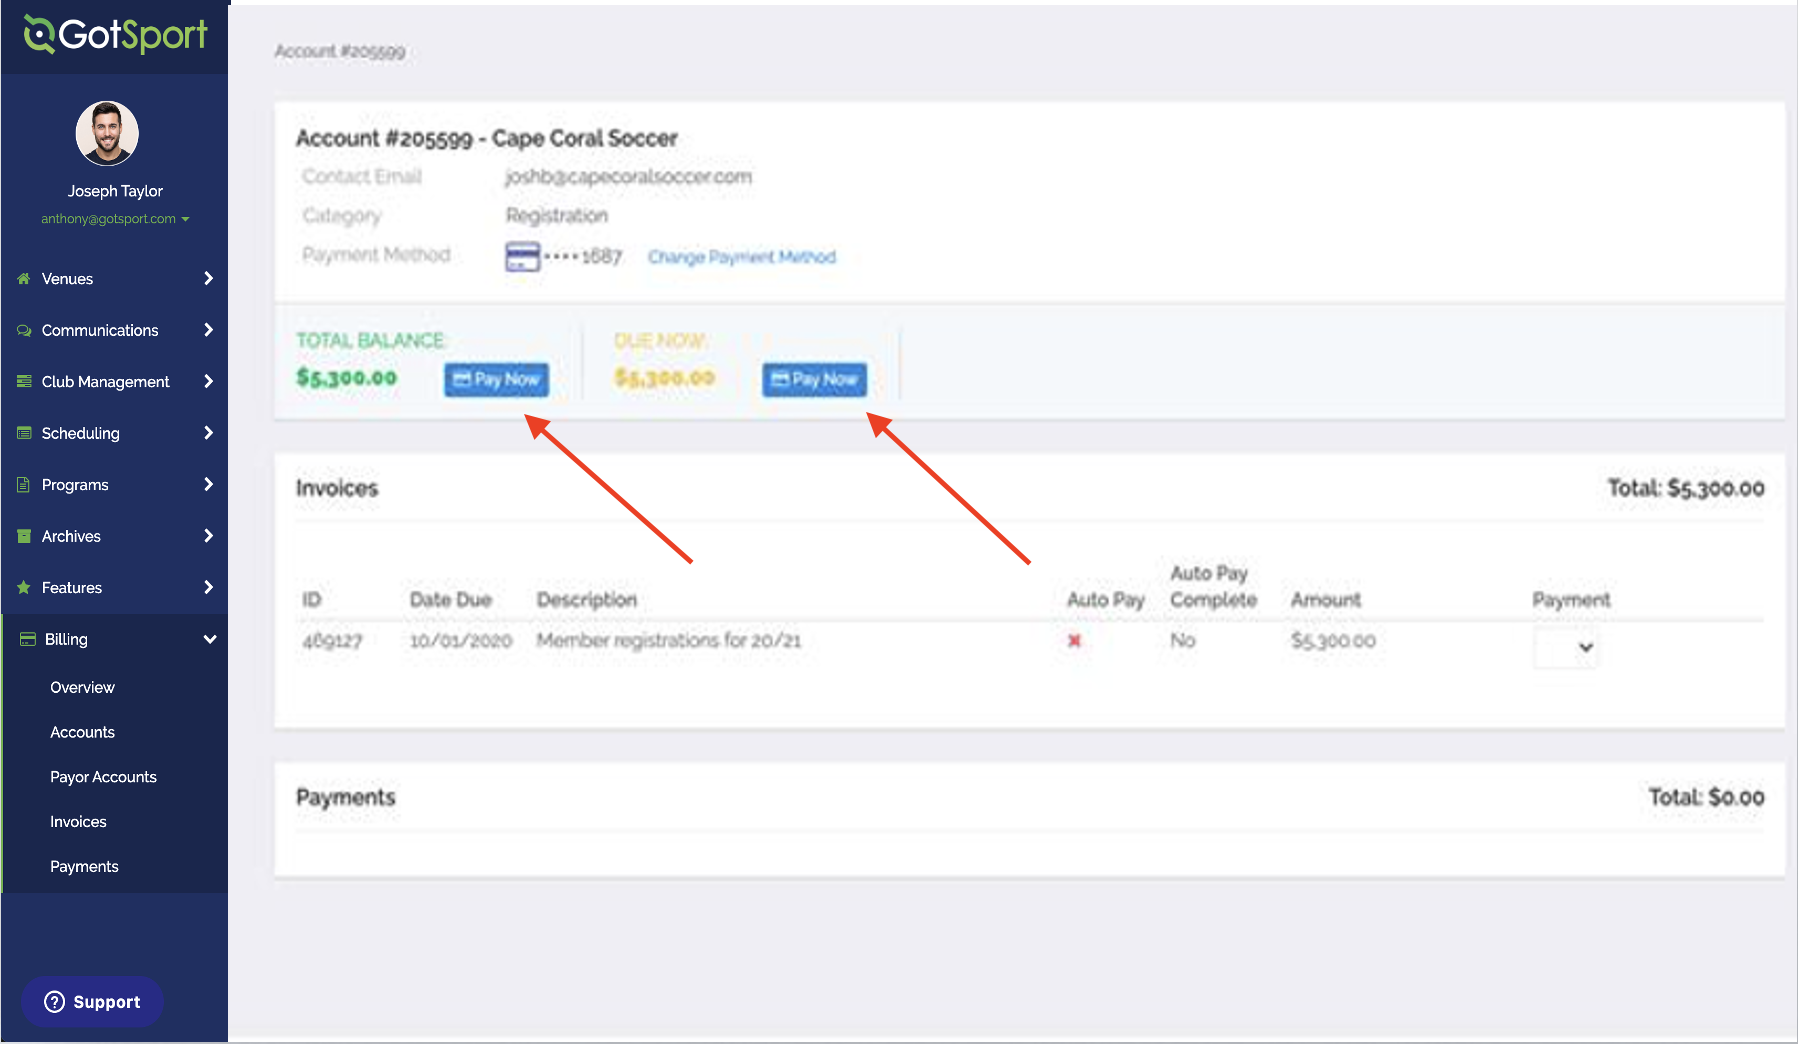Click the Amount column header
Viewport: 1798px width, 1044px height.
tap(1326, 600)
